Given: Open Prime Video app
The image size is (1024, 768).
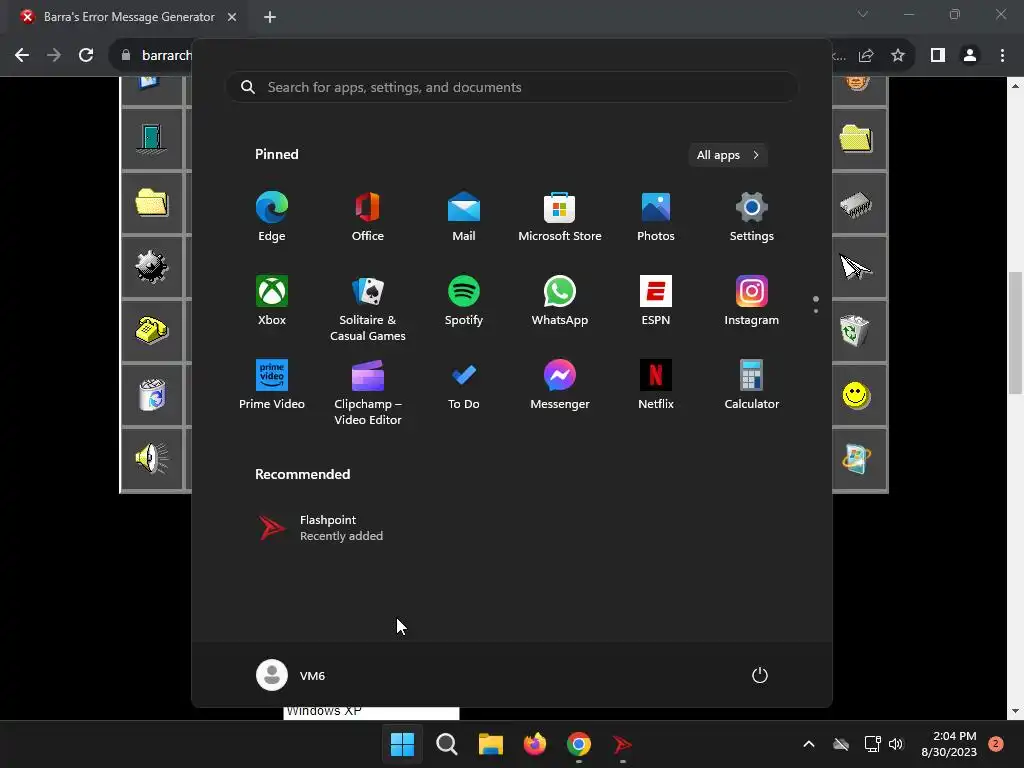Looking at the screenshot, I should tap(272, 385).
